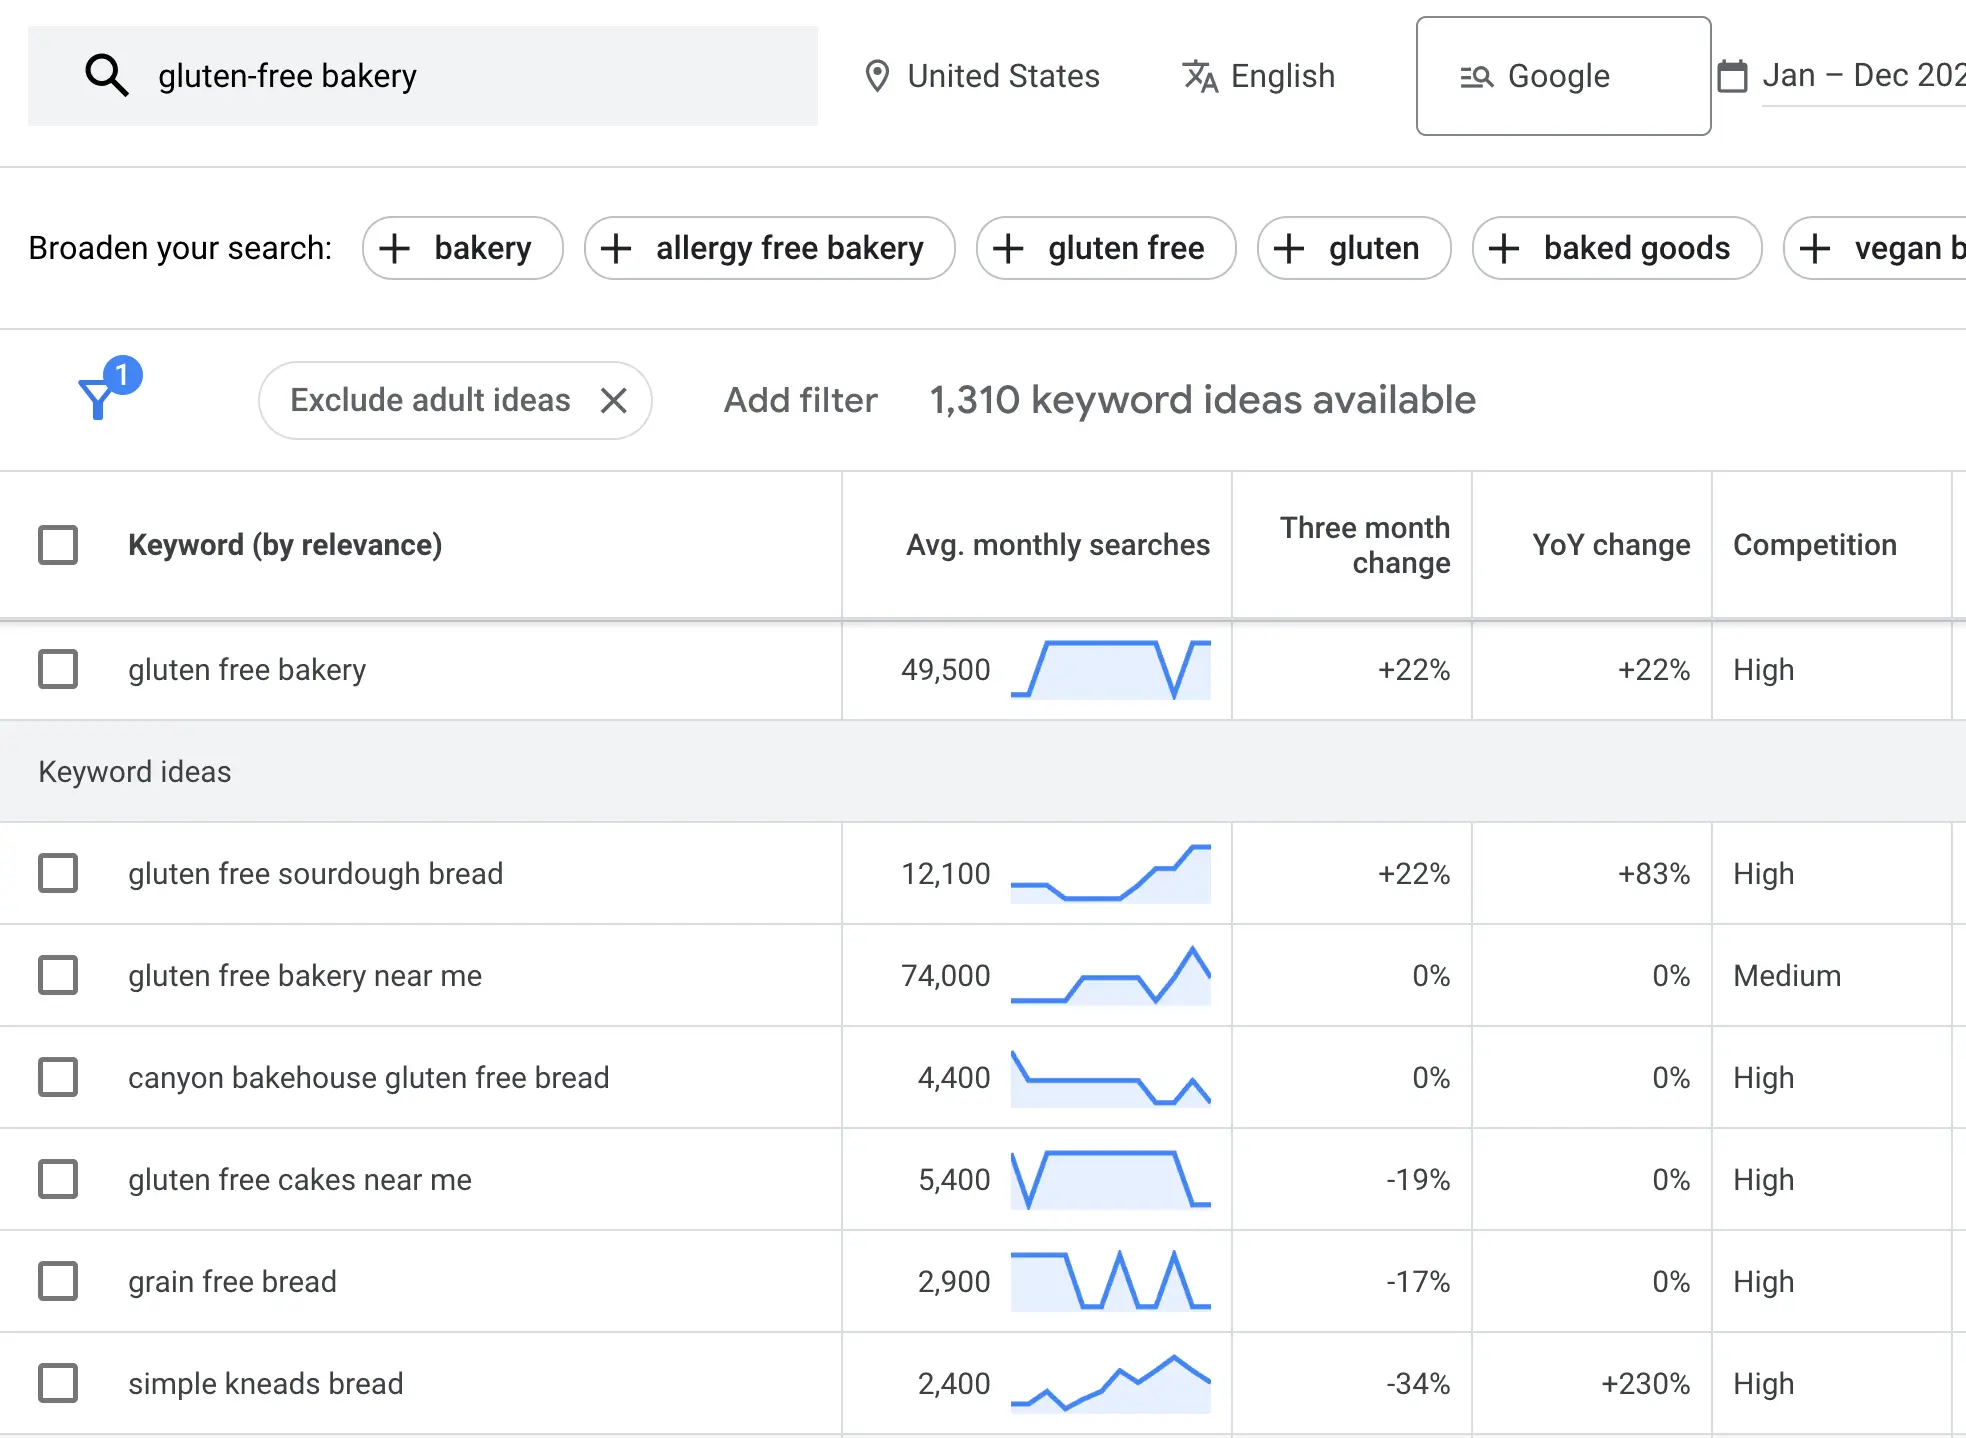1966x1438 pixels.
Task: Click plus icon on bakery chip
Action: tap(395, 248)
